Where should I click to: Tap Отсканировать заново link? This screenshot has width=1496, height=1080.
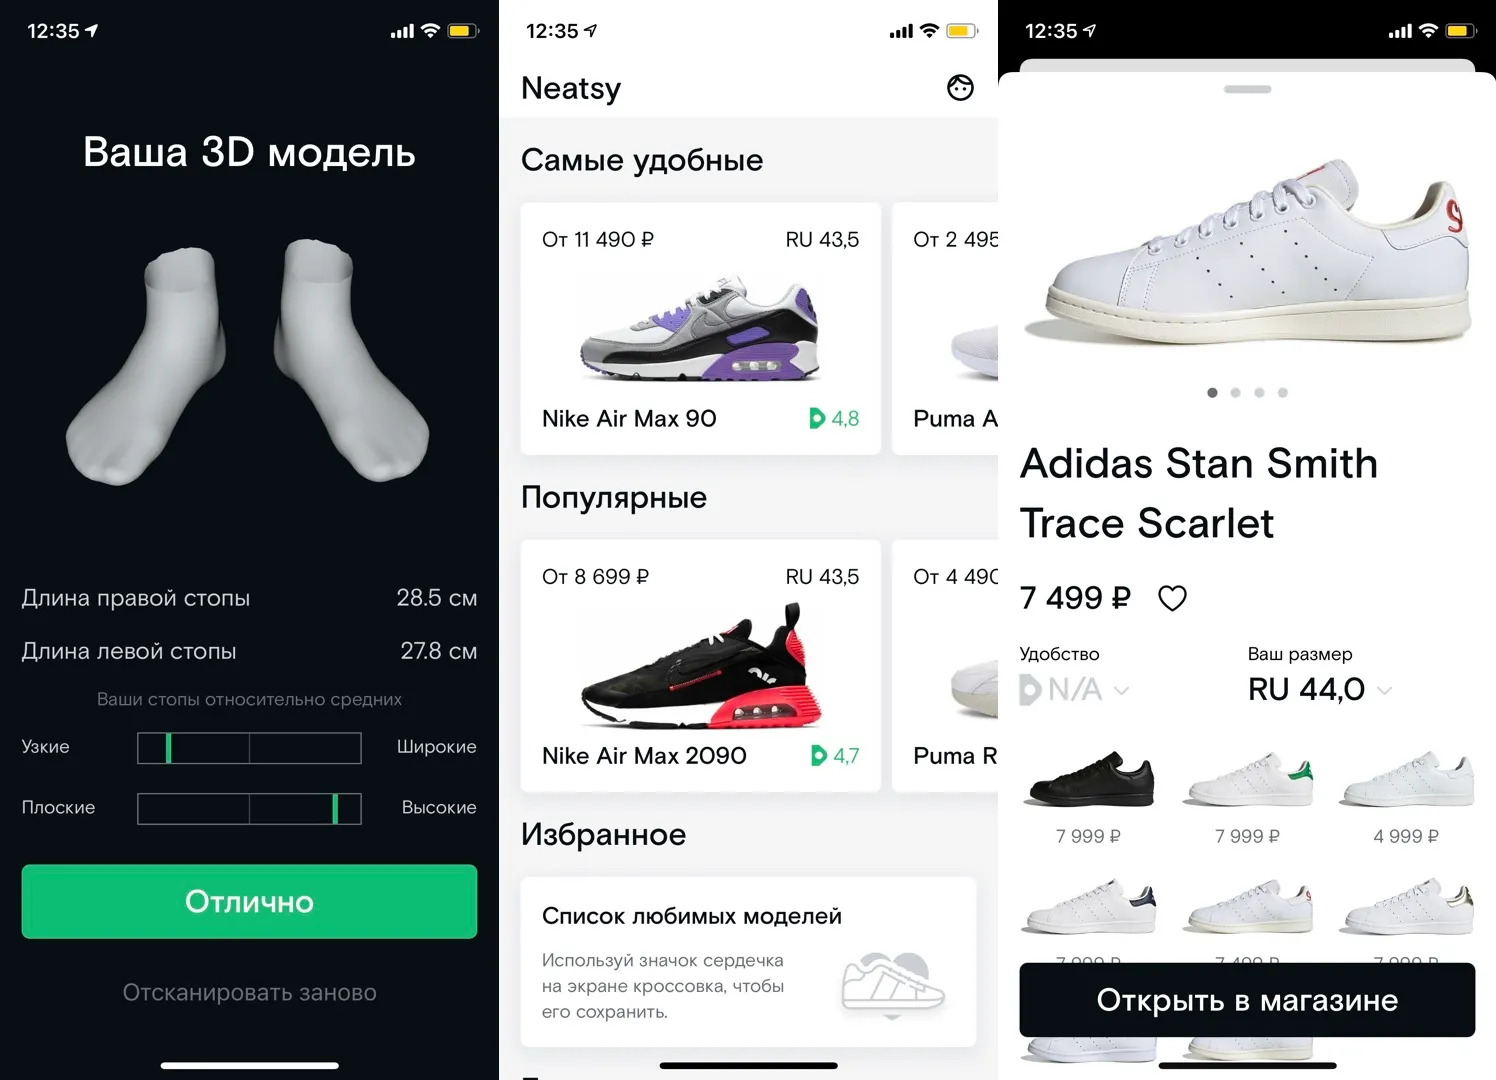[x=249, y=992]
